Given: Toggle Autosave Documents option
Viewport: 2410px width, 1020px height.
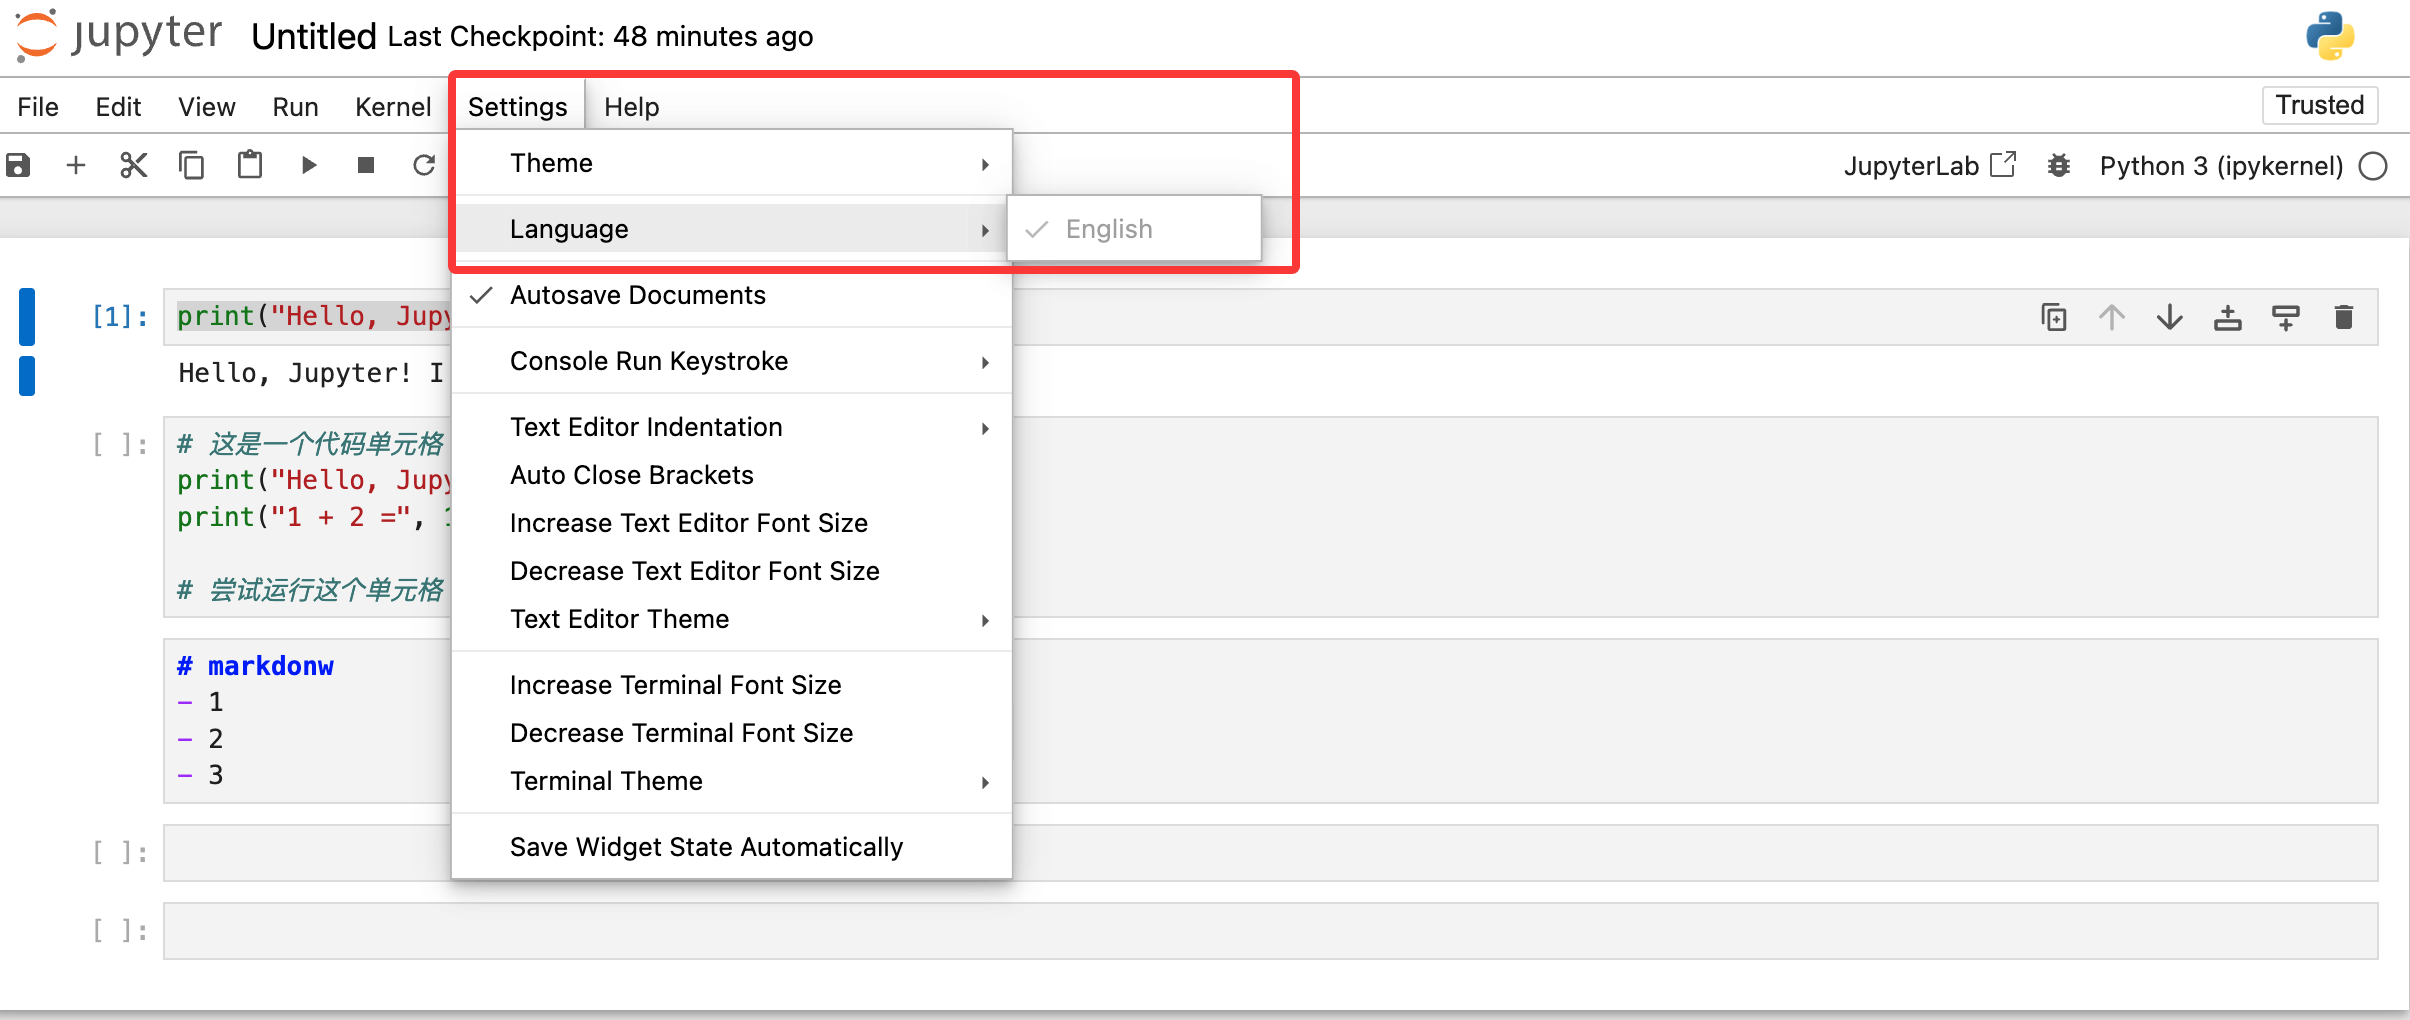Looking at the screenshot, I should 637,295.
